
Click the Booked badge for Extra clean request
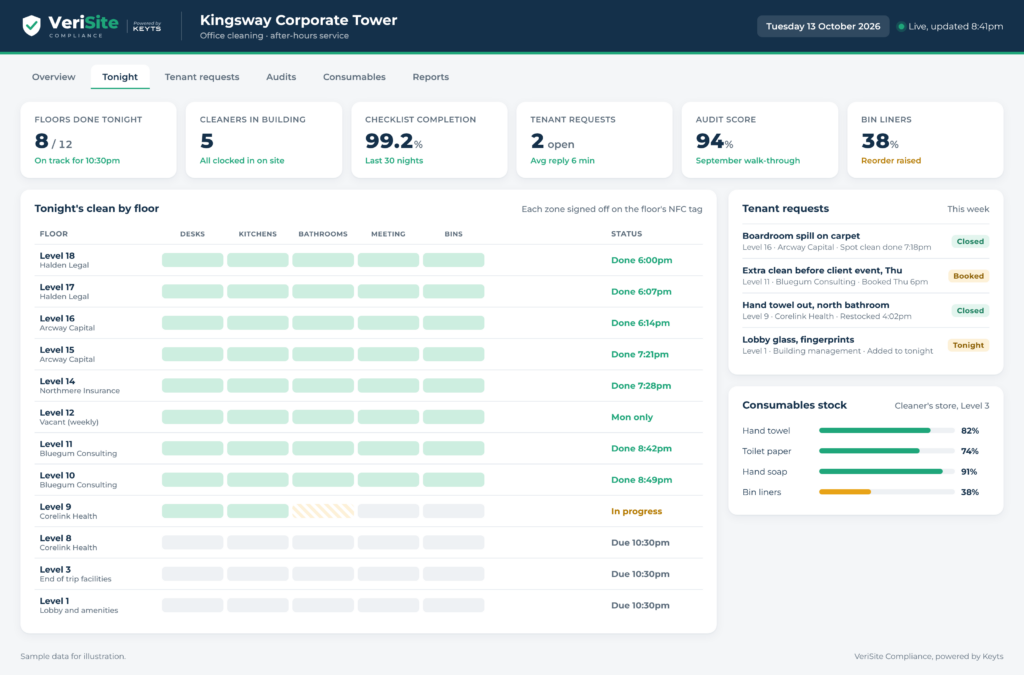click(968, 276)
